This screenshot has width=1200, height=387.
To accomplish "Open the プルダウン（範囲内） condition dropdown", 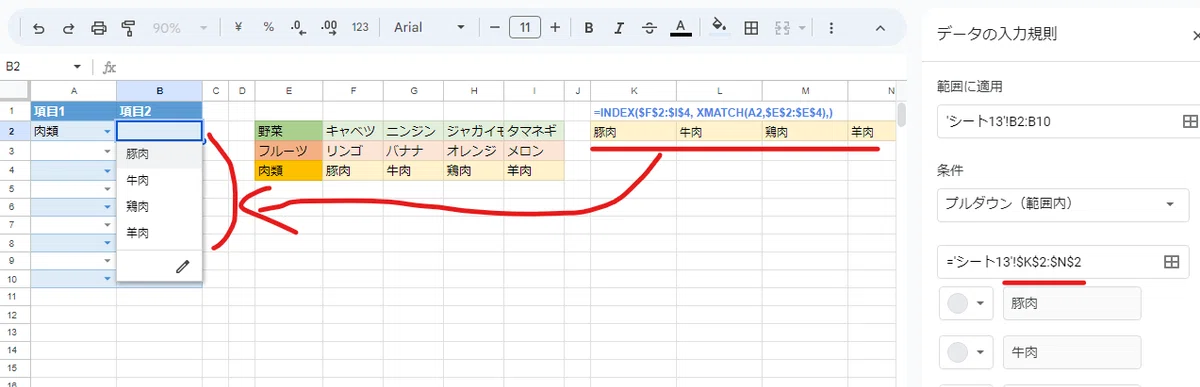I will 1063,205.
